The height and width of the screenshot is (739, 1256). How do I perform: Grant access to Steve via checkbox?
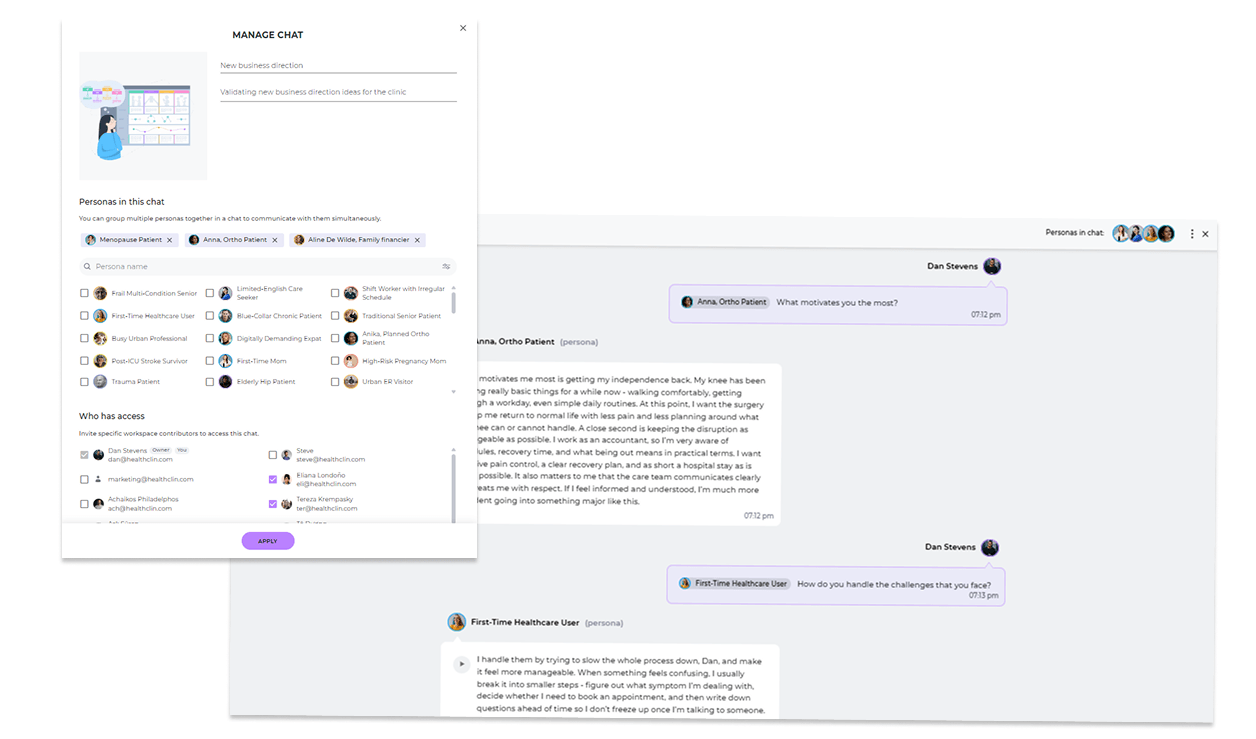[x=273, y=455]
